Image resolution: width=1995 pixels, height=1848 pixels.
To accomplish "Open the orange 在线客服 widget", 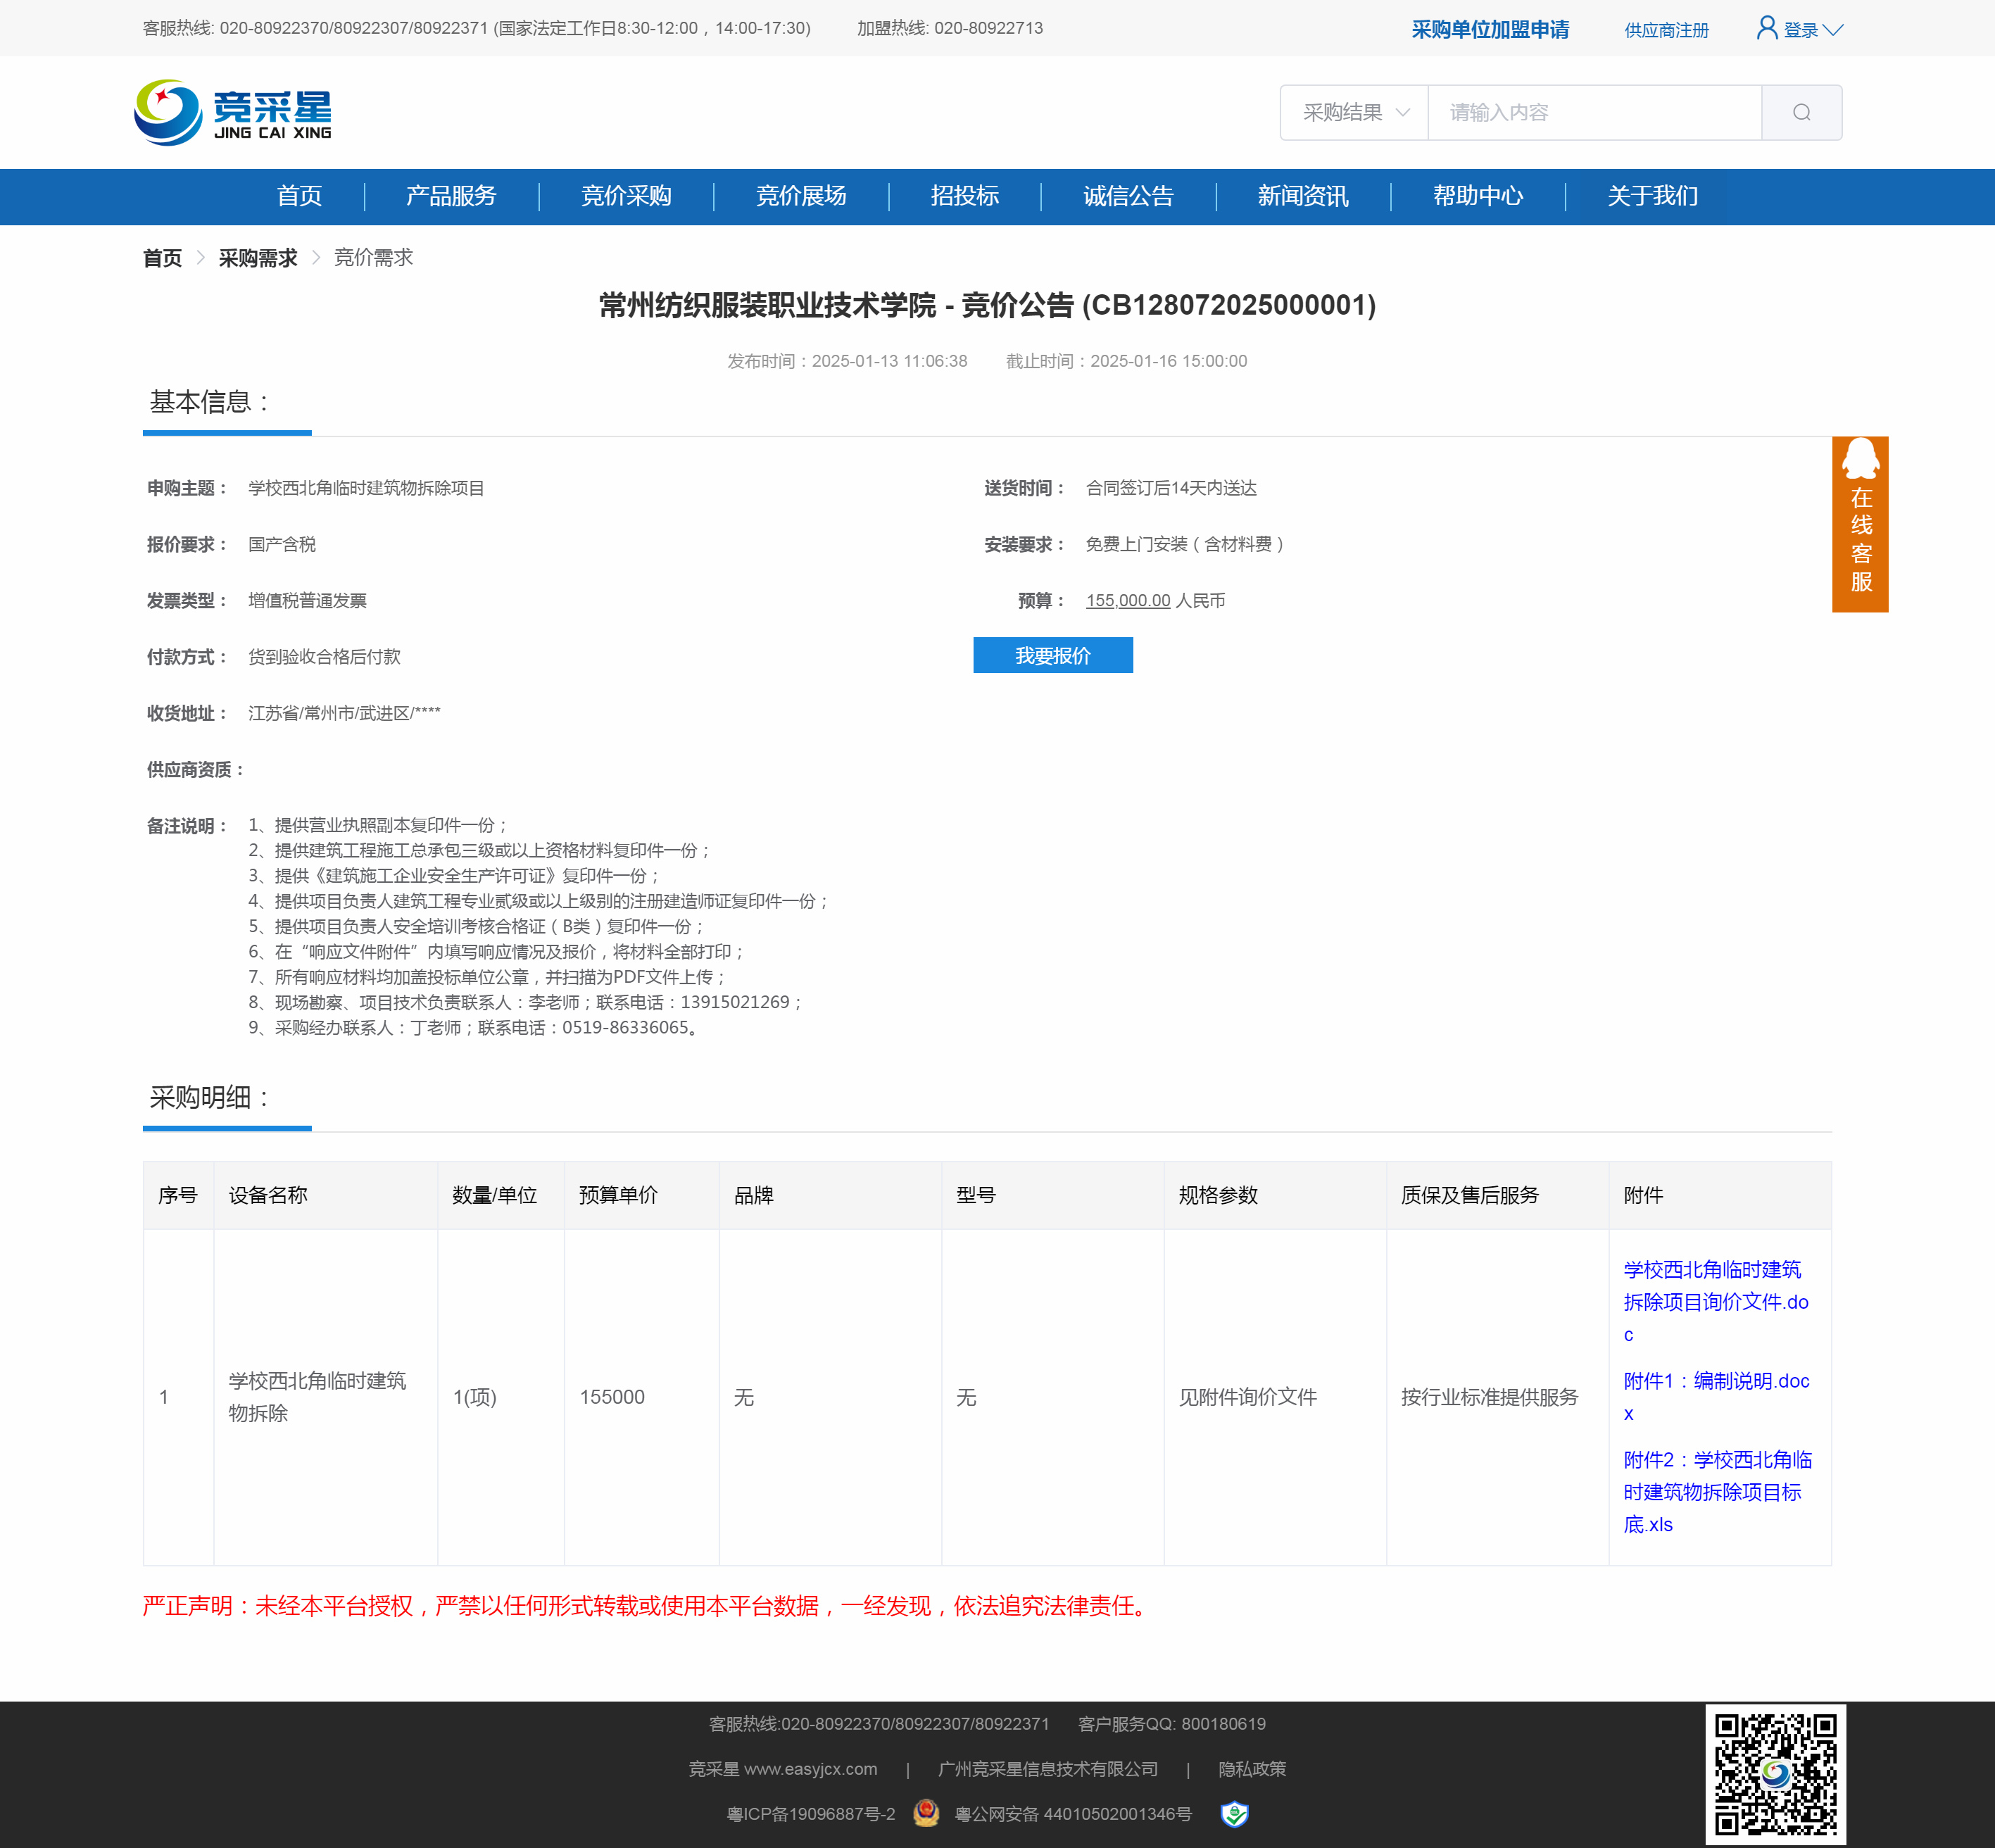I will coord(1859,524).
